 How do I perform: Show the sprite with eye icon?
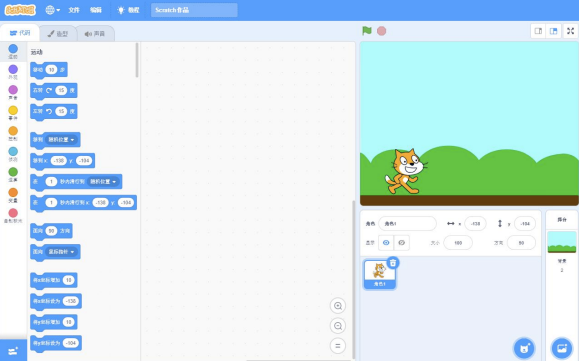[386, 243]
